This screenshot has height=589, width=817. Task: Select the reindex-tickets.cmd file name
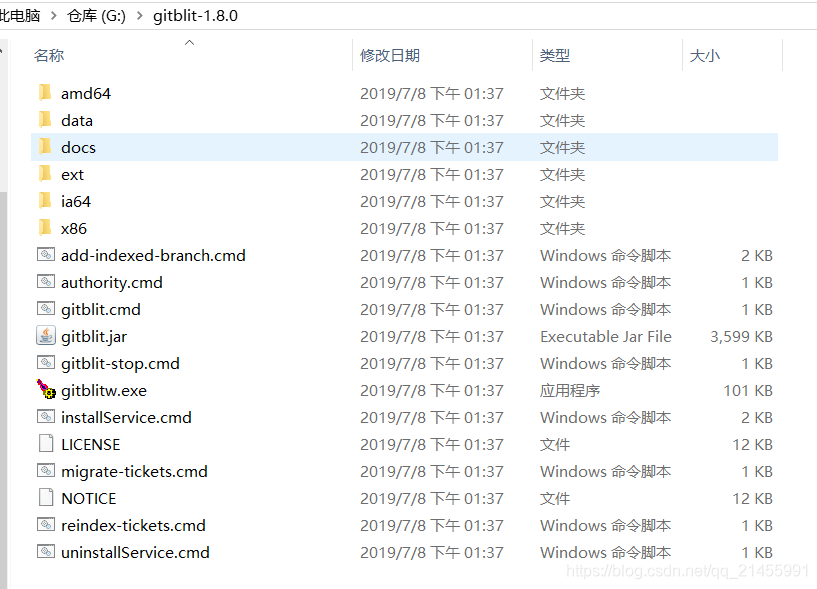pos(133,525)
